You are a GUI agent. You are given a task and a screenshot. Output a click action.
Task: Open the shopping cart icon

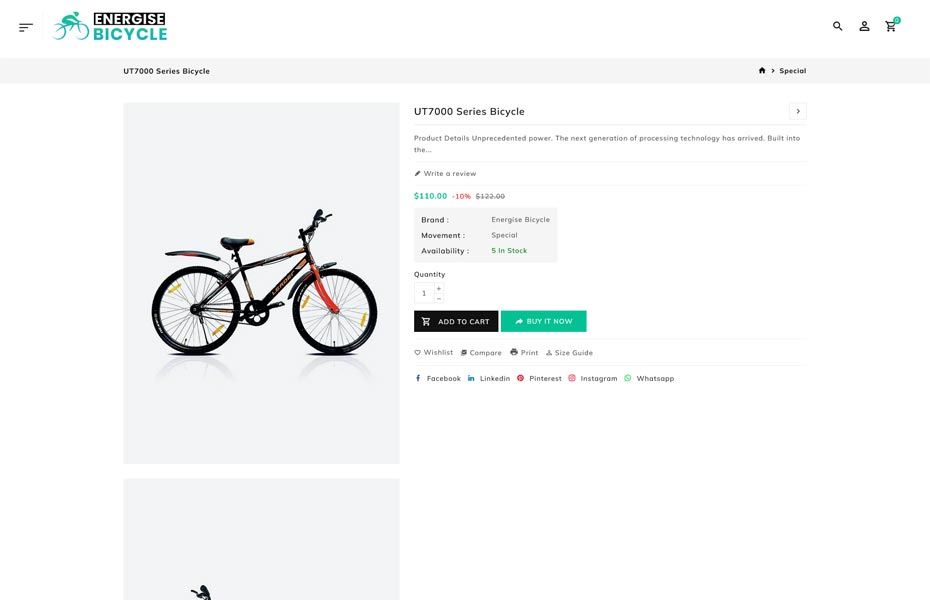(891, 27)
